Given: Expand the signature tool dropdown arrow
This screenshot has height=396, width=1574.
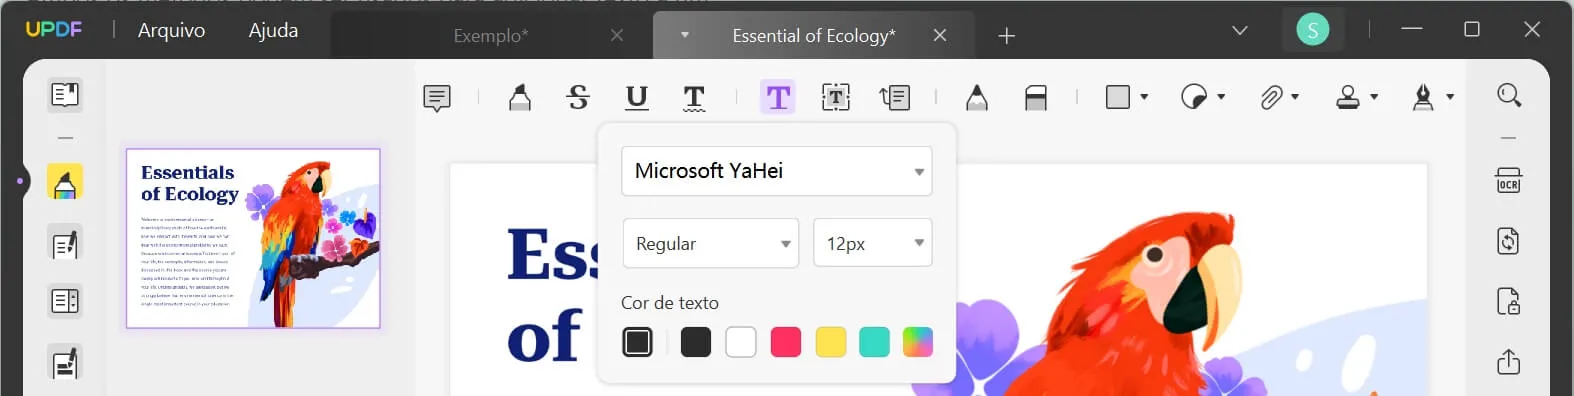Looking at the screenshot, I should [x=1450, y=97].
